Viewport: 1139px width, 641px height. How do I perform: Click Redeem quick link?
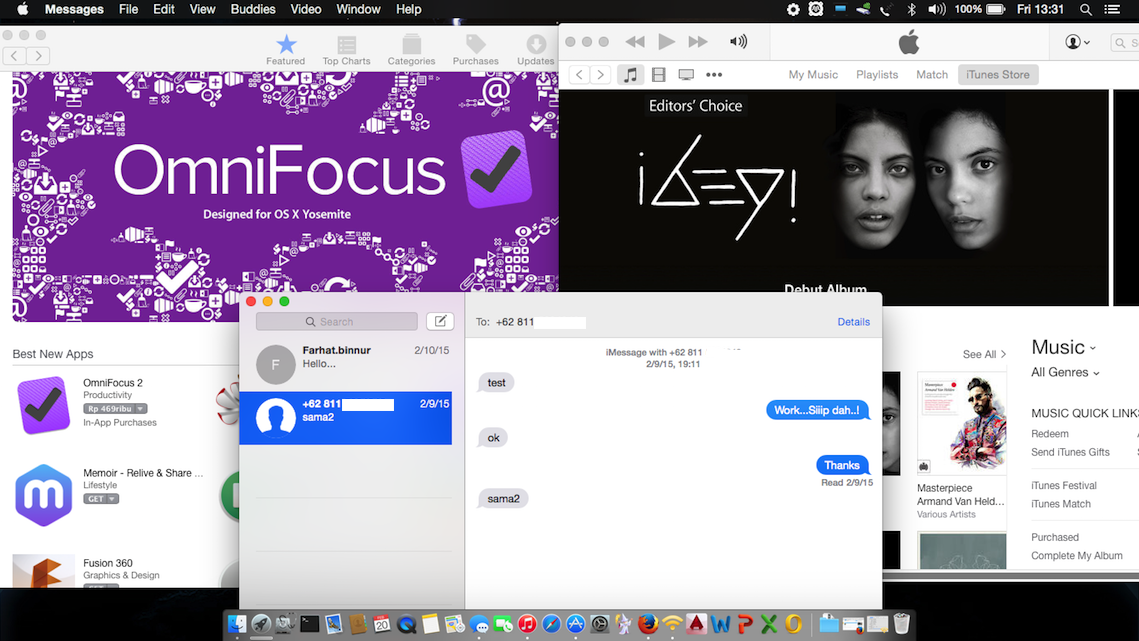1050,434
